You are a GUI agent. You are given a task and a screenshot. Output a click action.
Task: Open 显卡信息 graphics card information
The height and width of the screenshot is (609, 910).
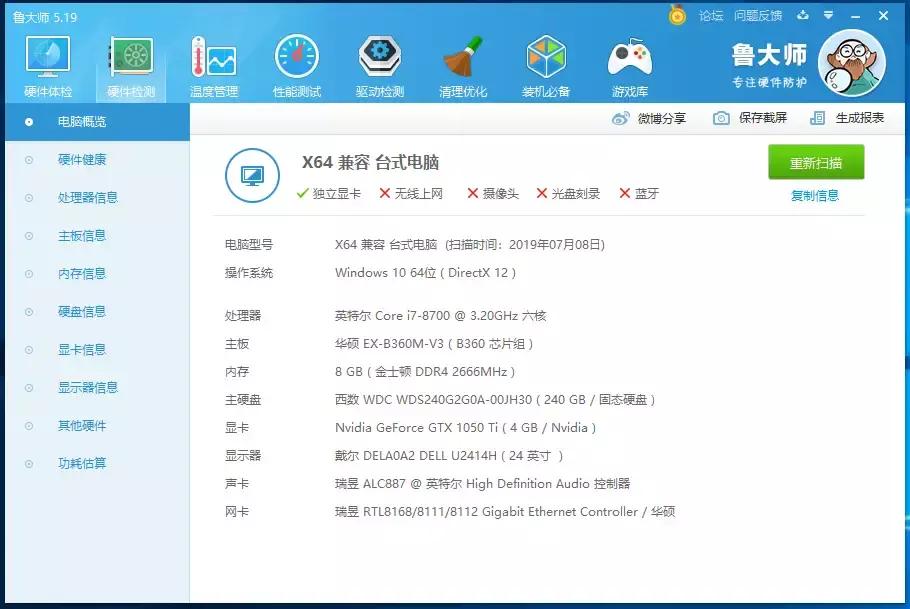tap(66, 349)
